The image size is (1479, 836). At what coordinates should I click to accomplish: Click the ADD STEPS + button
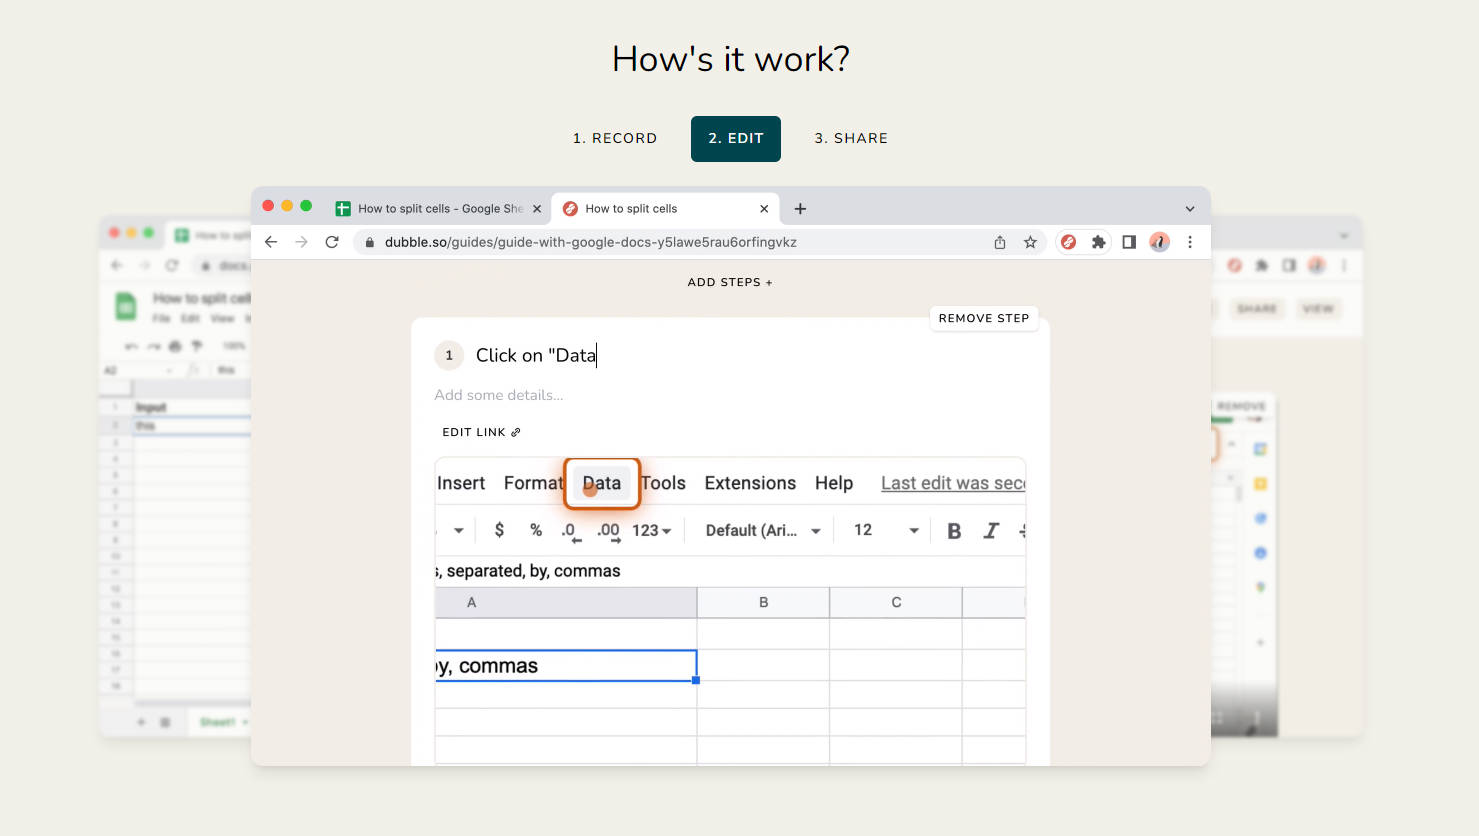coord(730,283)
